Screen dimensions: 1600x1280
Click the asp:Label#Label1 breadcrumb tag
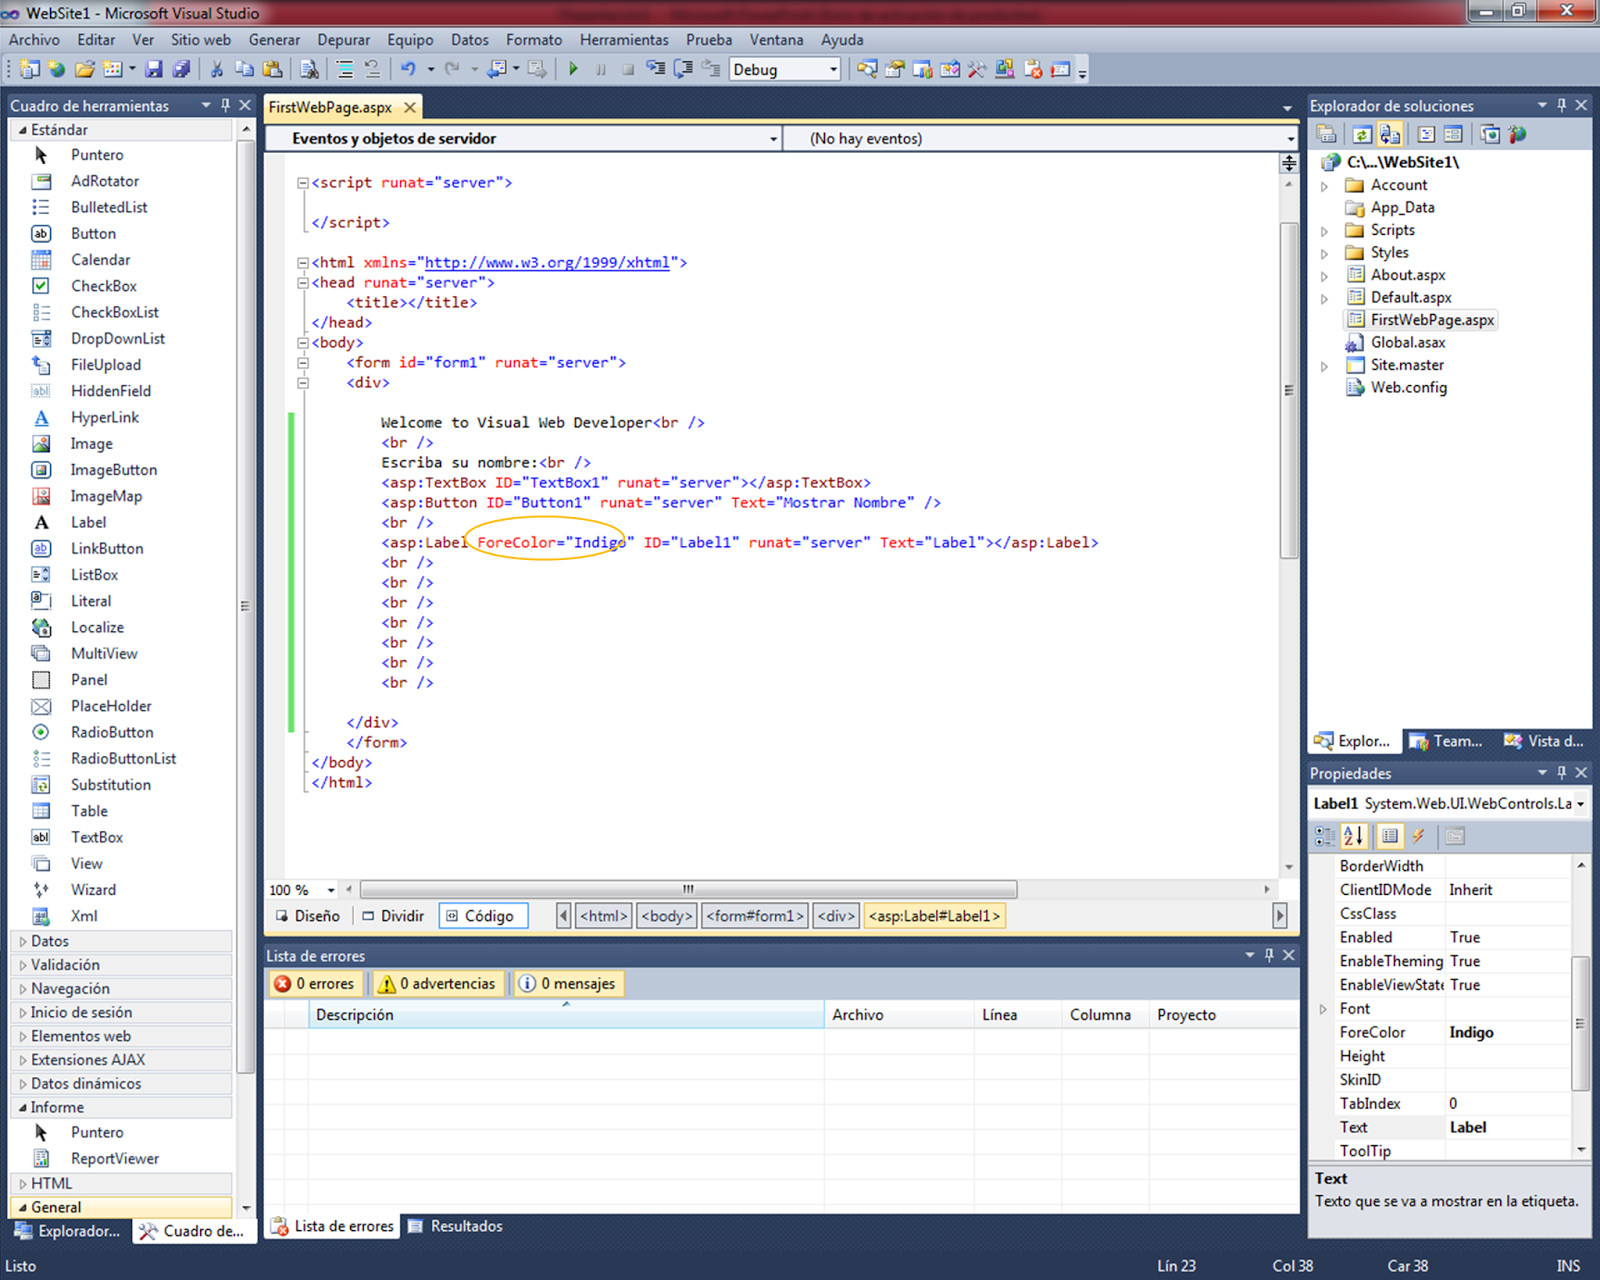(x=934, y=915)
